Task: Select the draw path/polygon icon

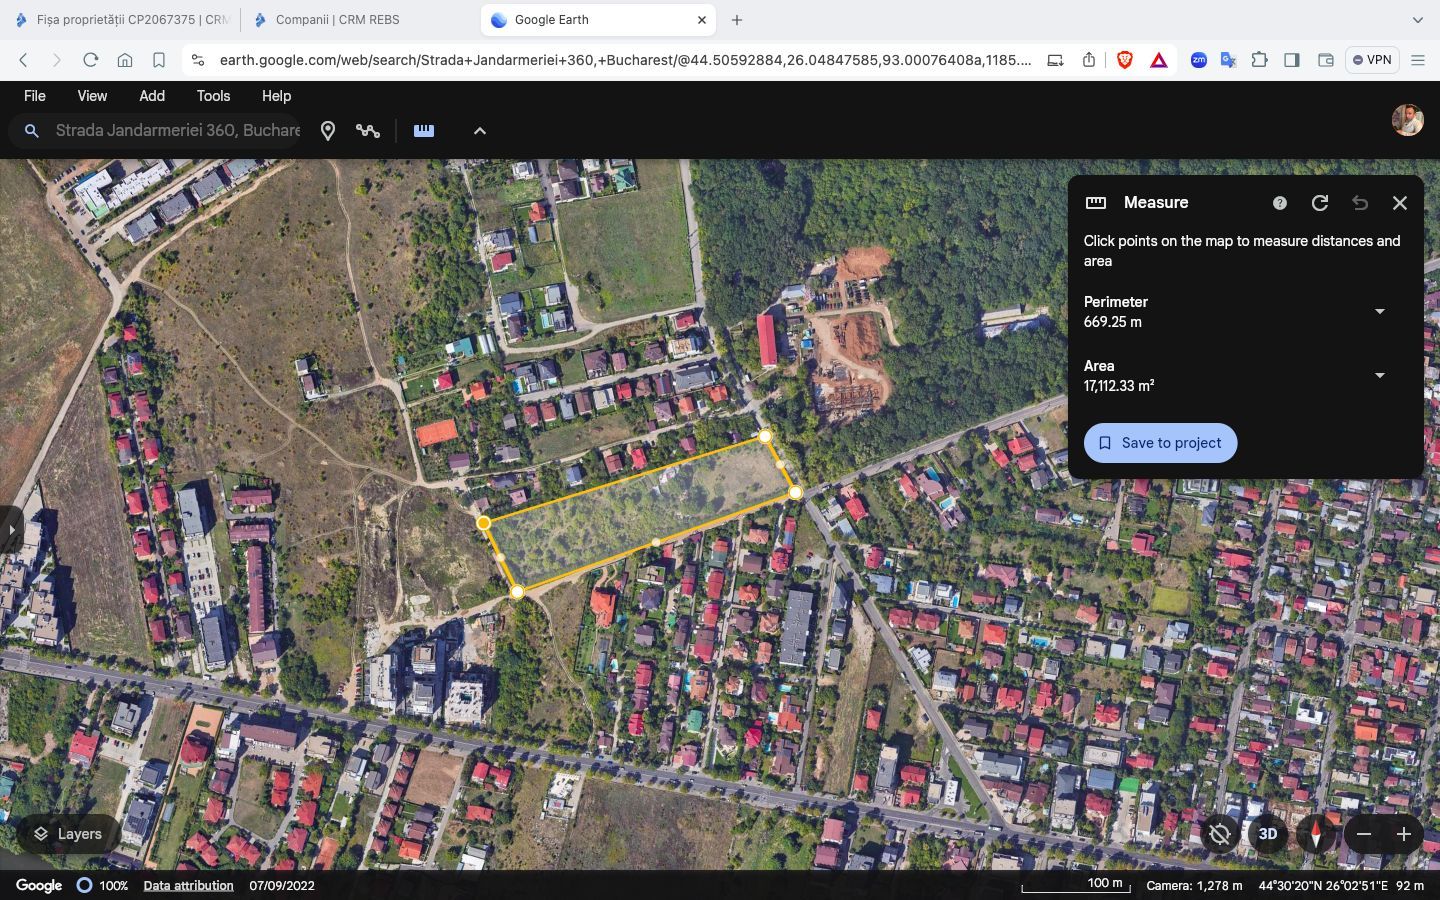Action: pos(368,130)
